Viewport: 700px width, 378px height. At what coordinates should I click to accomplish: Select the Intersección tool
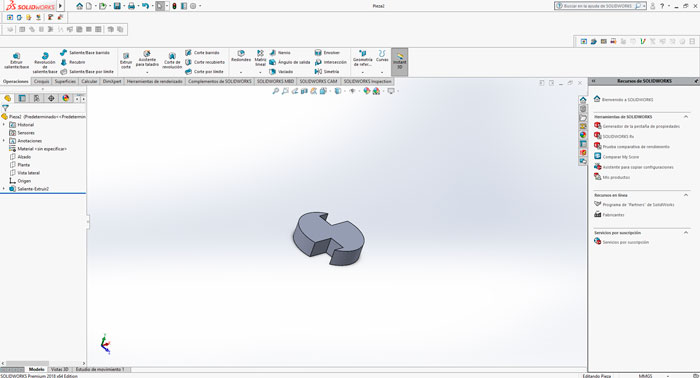(331, 62)
